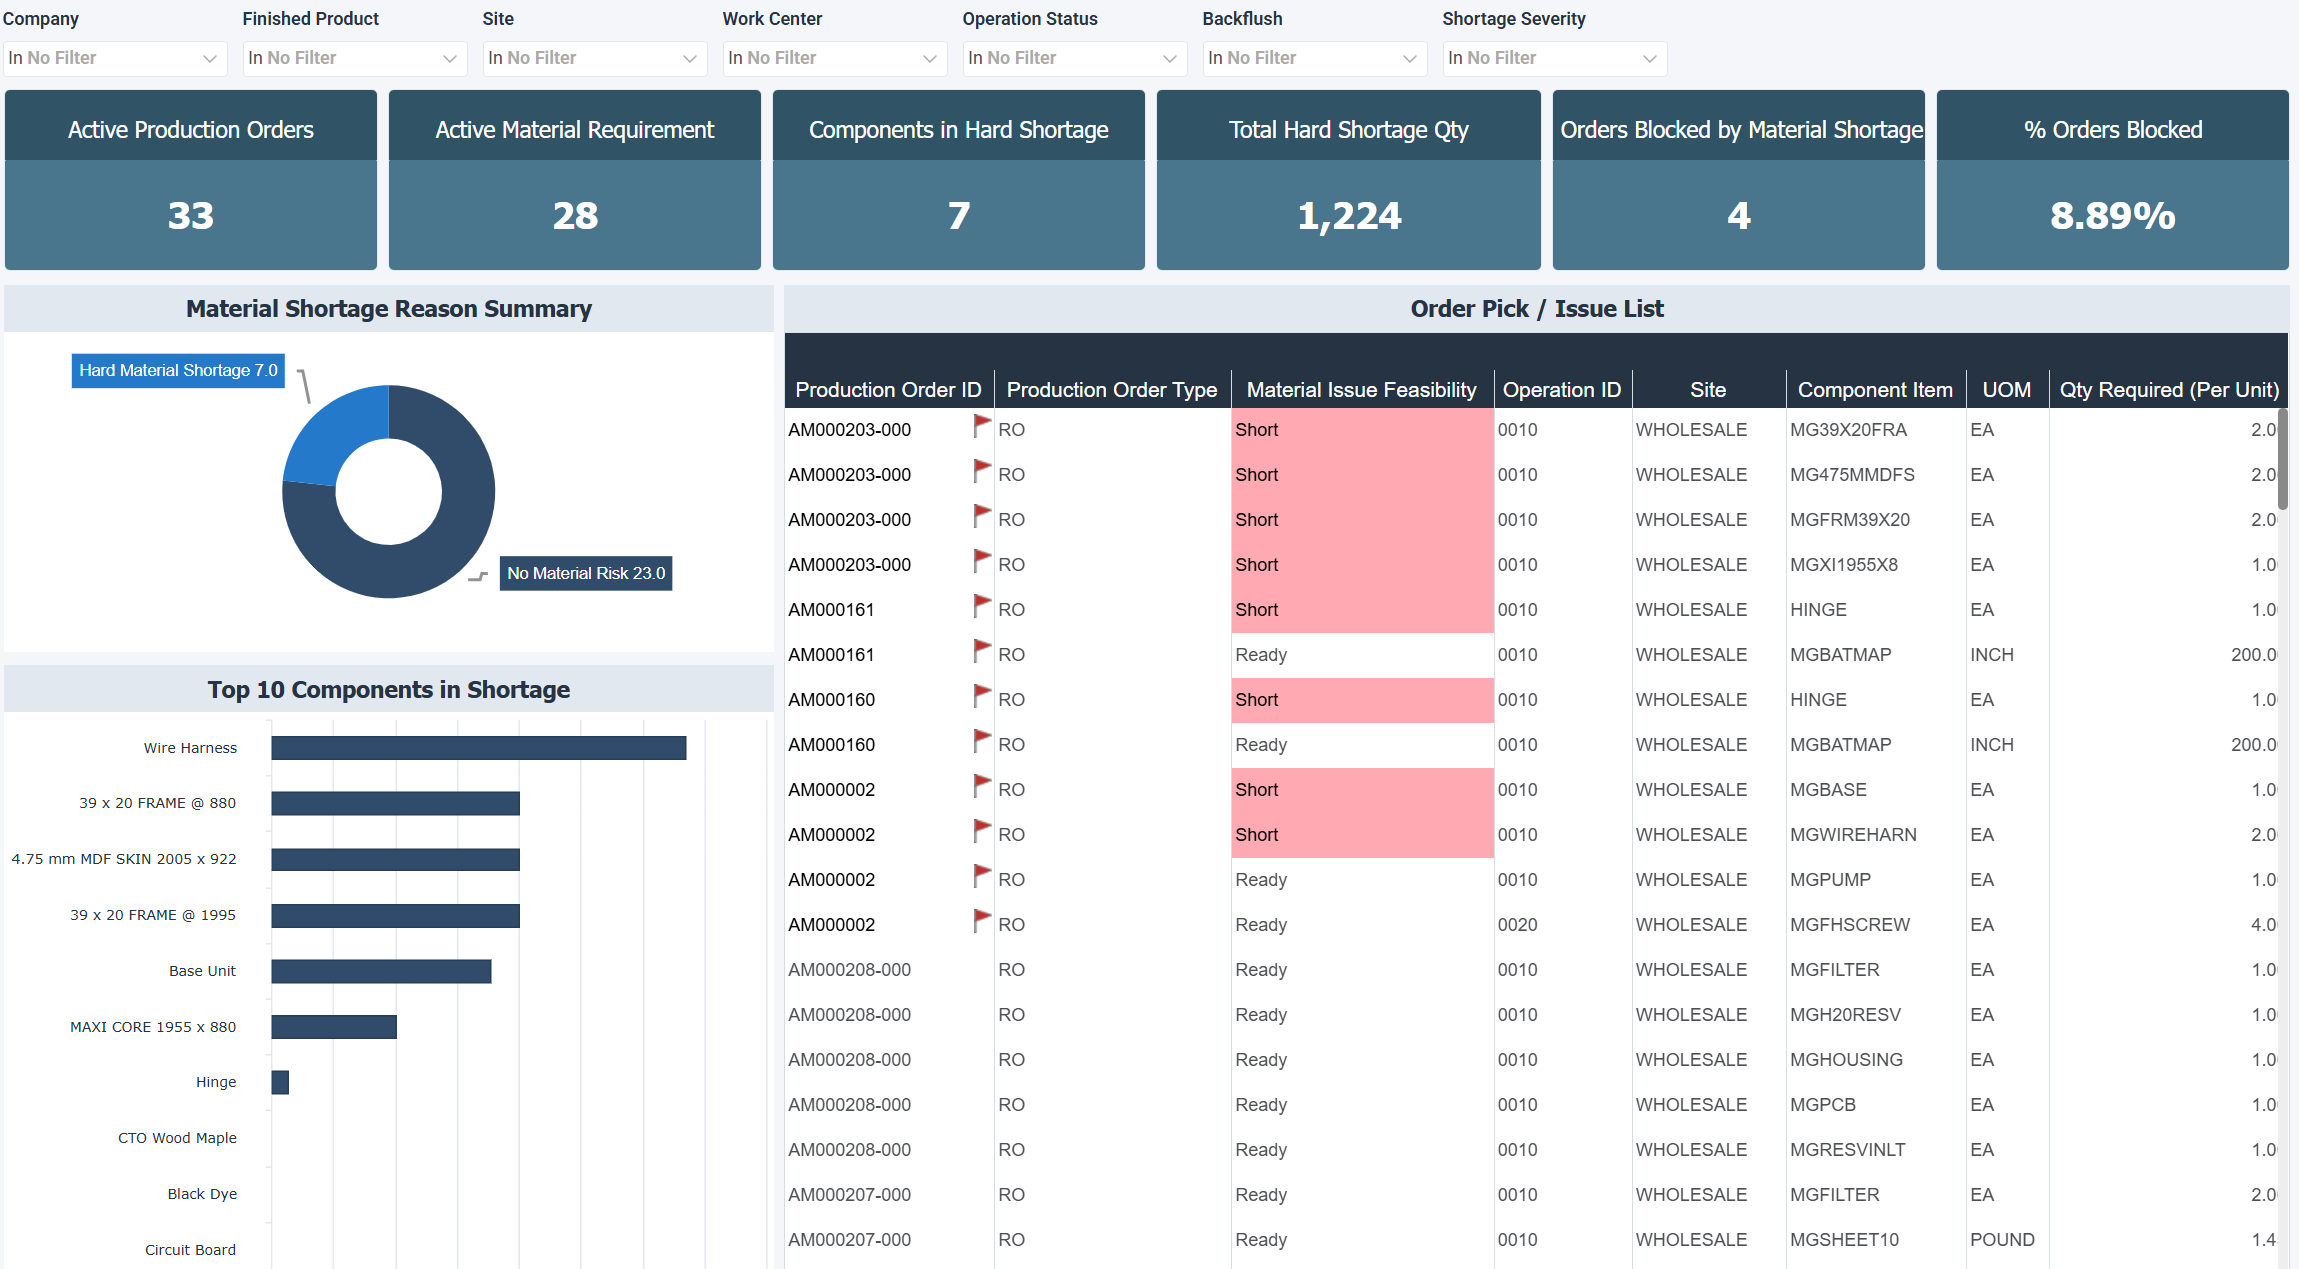This screenshot has height=1269, width=2299.
Task: Click red flag on MGWIREHARN row
Action: (x=982, y=831)
